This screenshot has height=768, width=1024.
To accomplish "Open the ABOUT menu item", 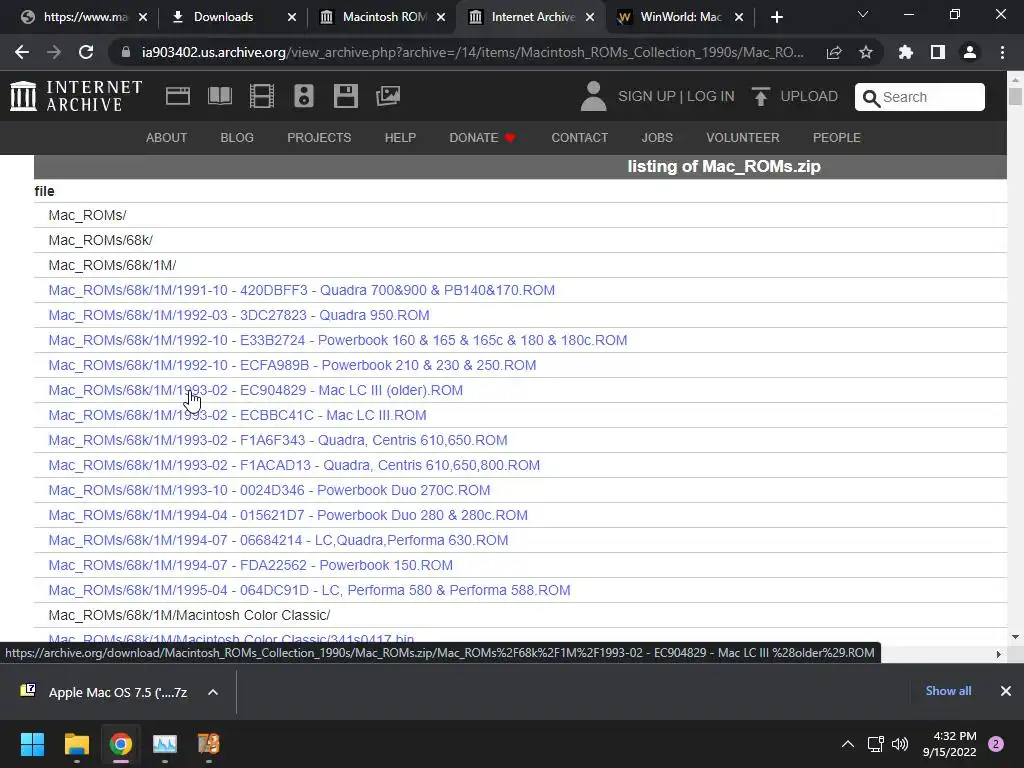I will point(167,138).
